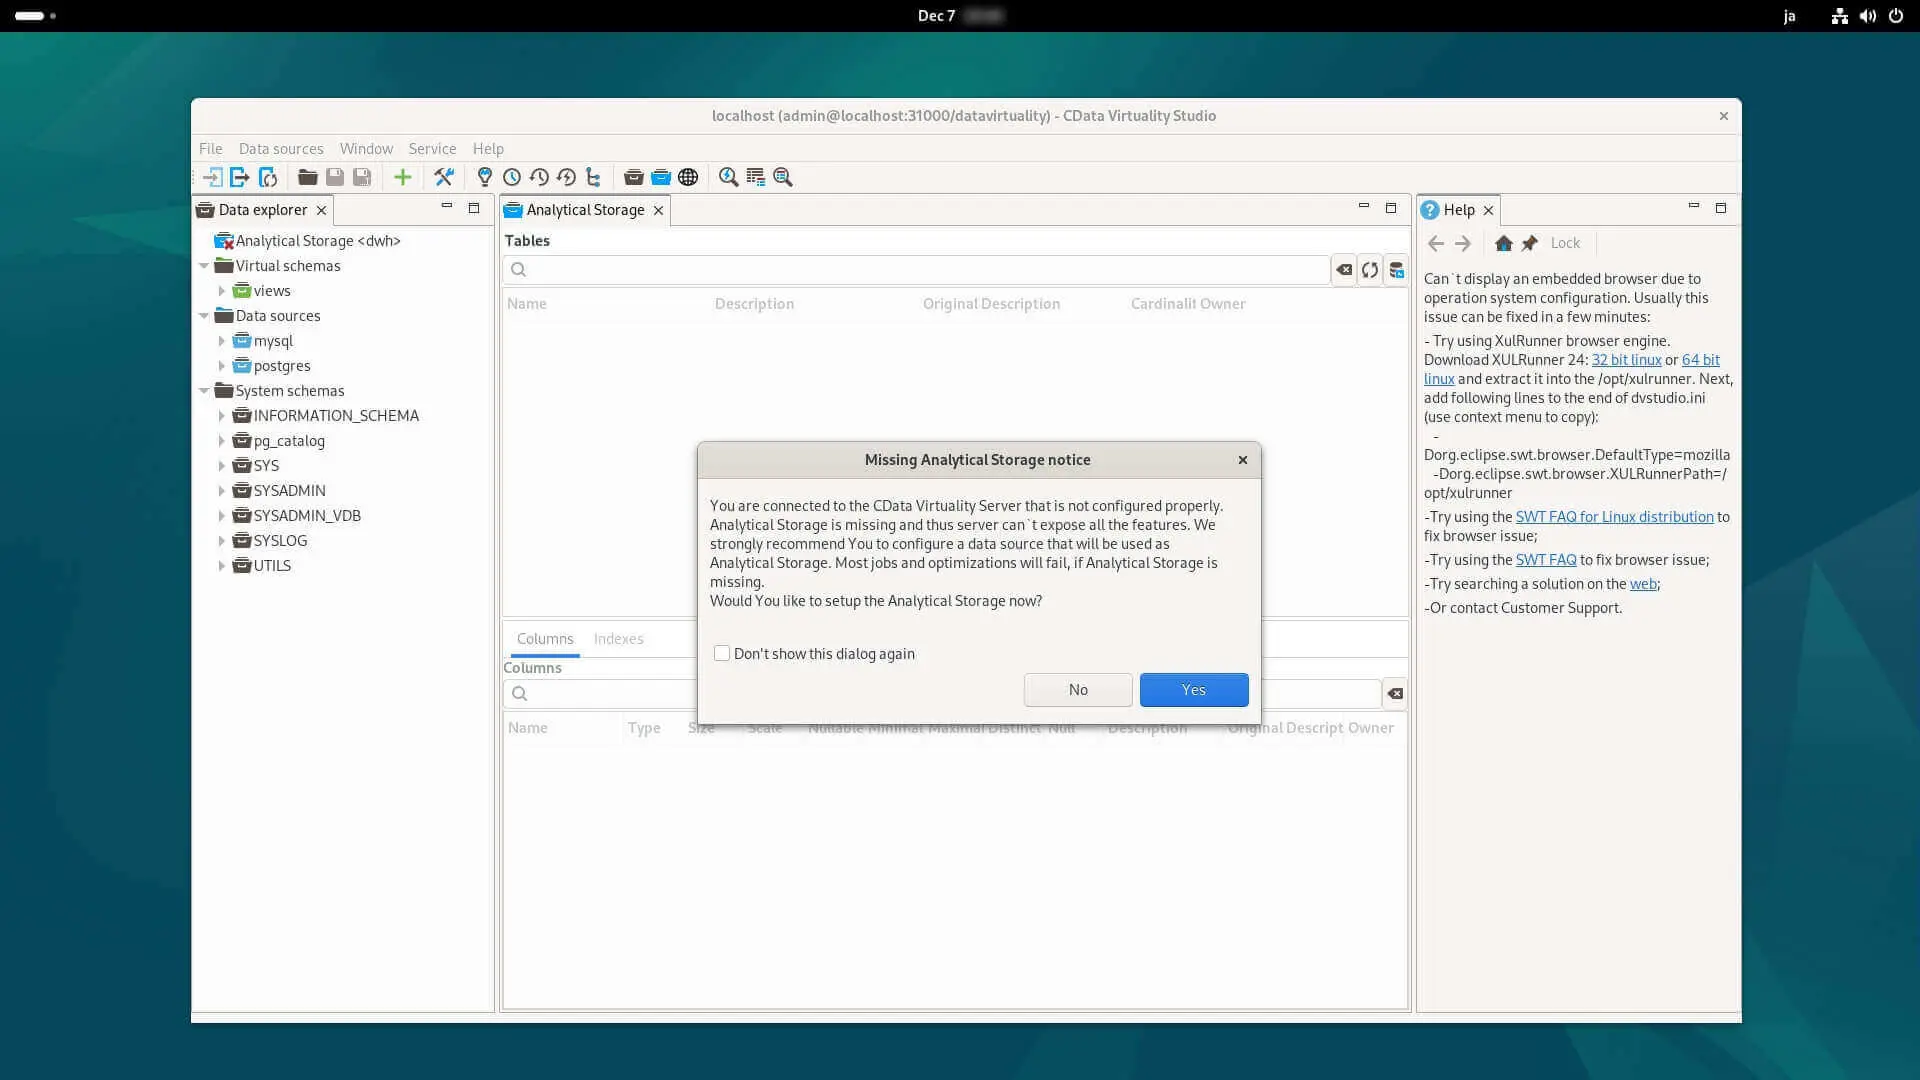This screenshot has height=1080, width=1920.
Task: Switch to the Indexes tab
Action: pyautogui.click(x=618, y=638)
